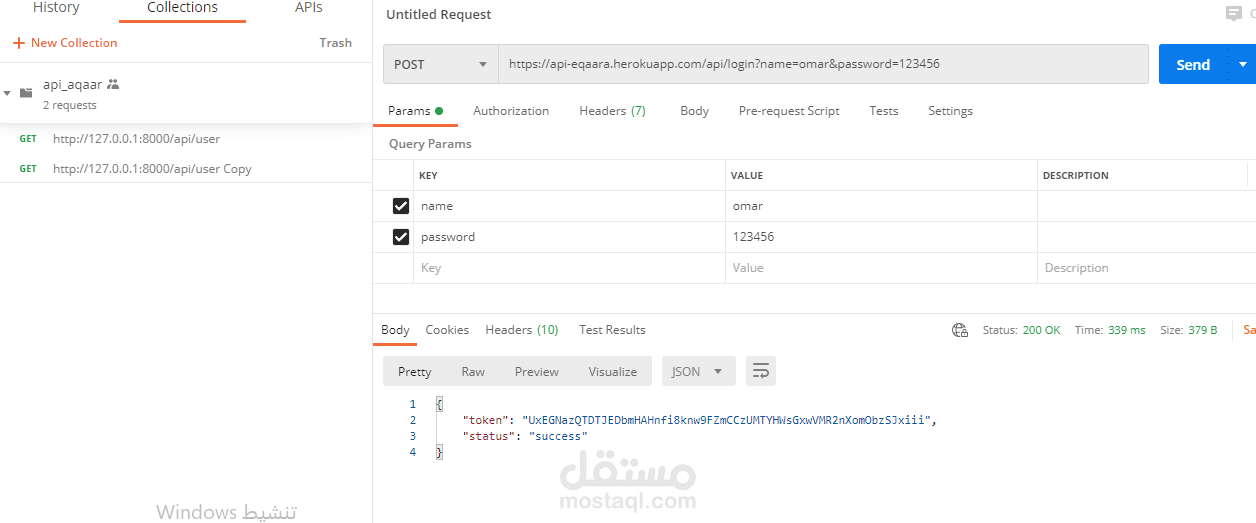Click the plus icon for New Collection
This screenshot has height=523, width=1256.
(x=19, y=43)
